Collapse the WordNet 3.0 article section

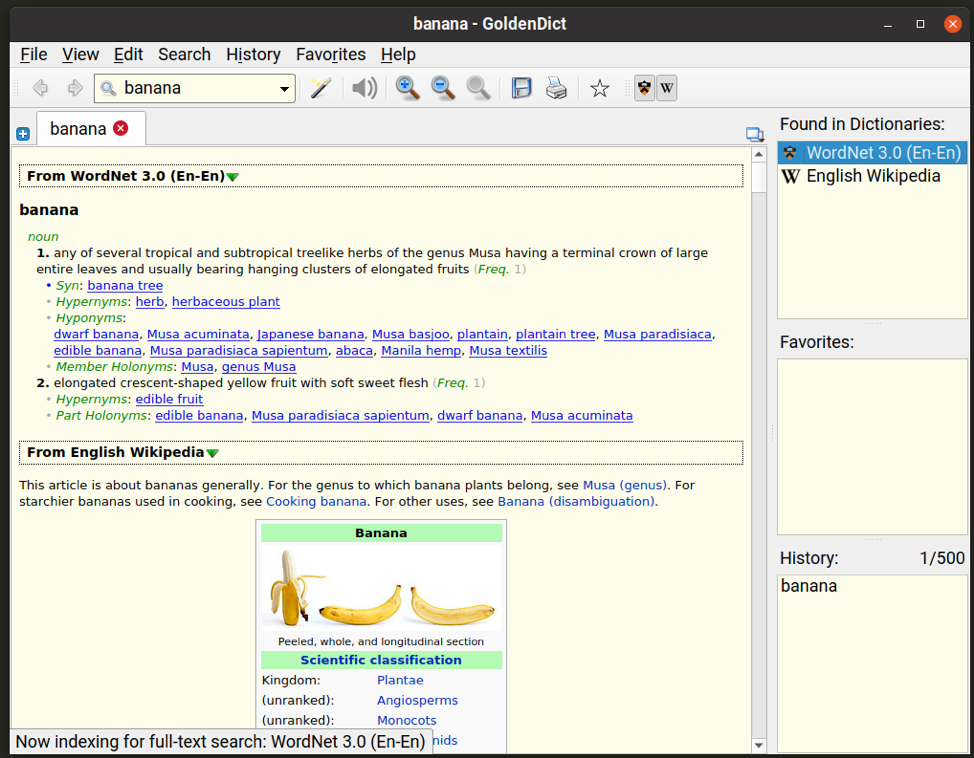coord(233,177)
